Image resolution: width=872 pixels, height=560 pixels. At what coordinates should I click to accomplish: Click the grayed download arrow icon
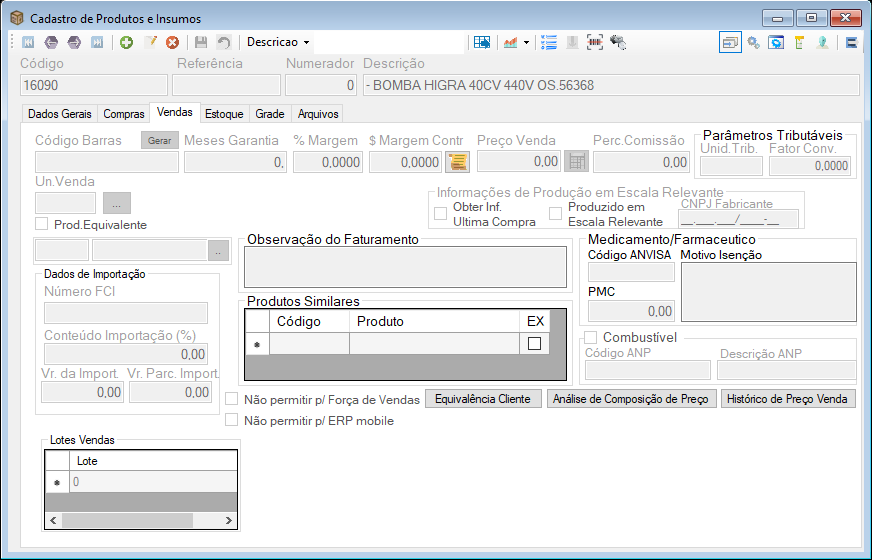tap(572, 42)
